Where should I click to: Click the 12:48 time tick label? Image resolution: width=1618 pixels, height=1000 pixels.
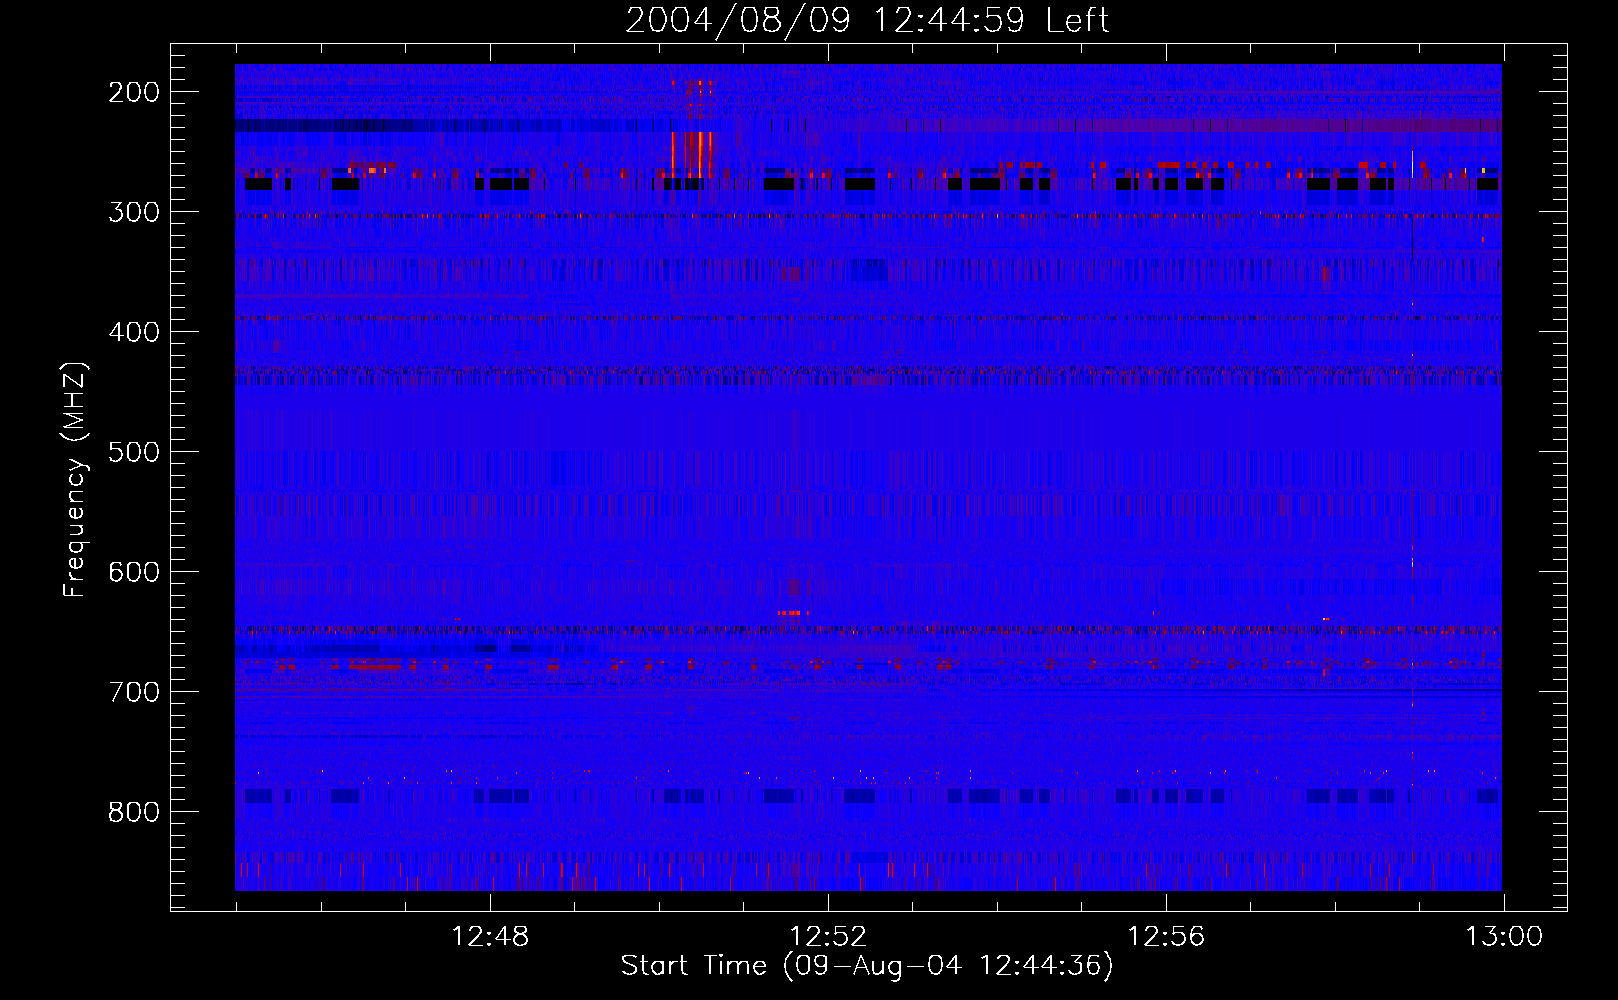pyautogui.click(x=490, y=937)
